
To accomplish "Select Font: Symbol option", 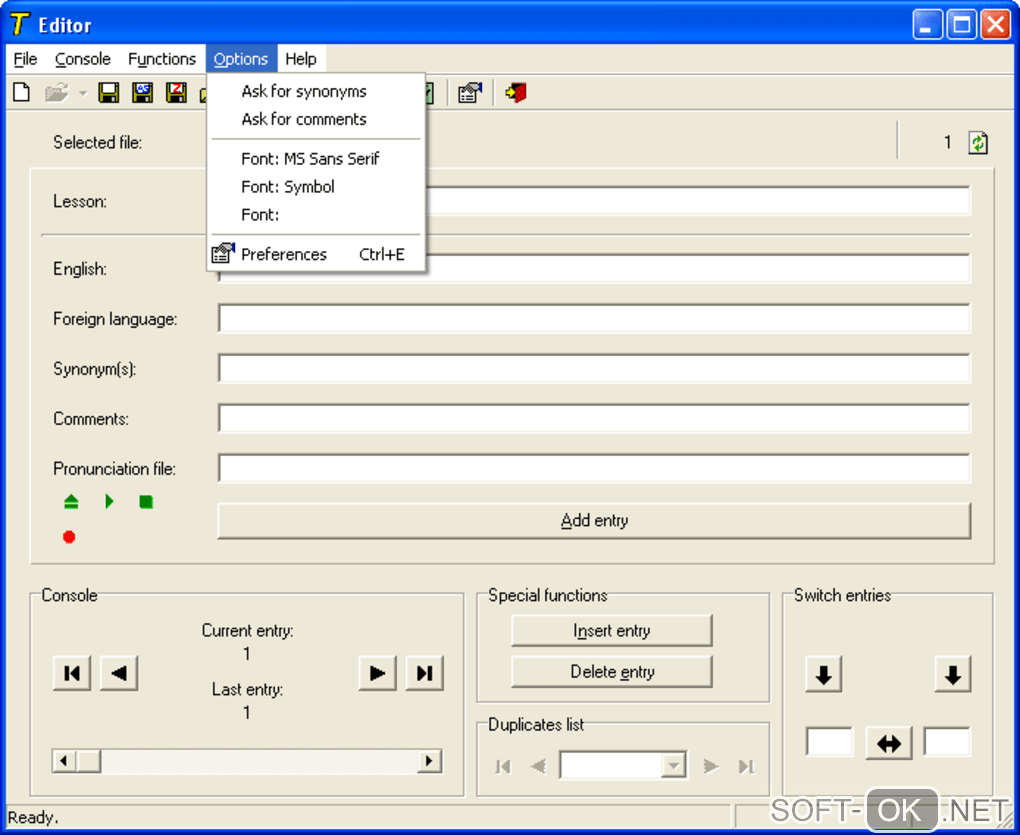I will point(288,187).
